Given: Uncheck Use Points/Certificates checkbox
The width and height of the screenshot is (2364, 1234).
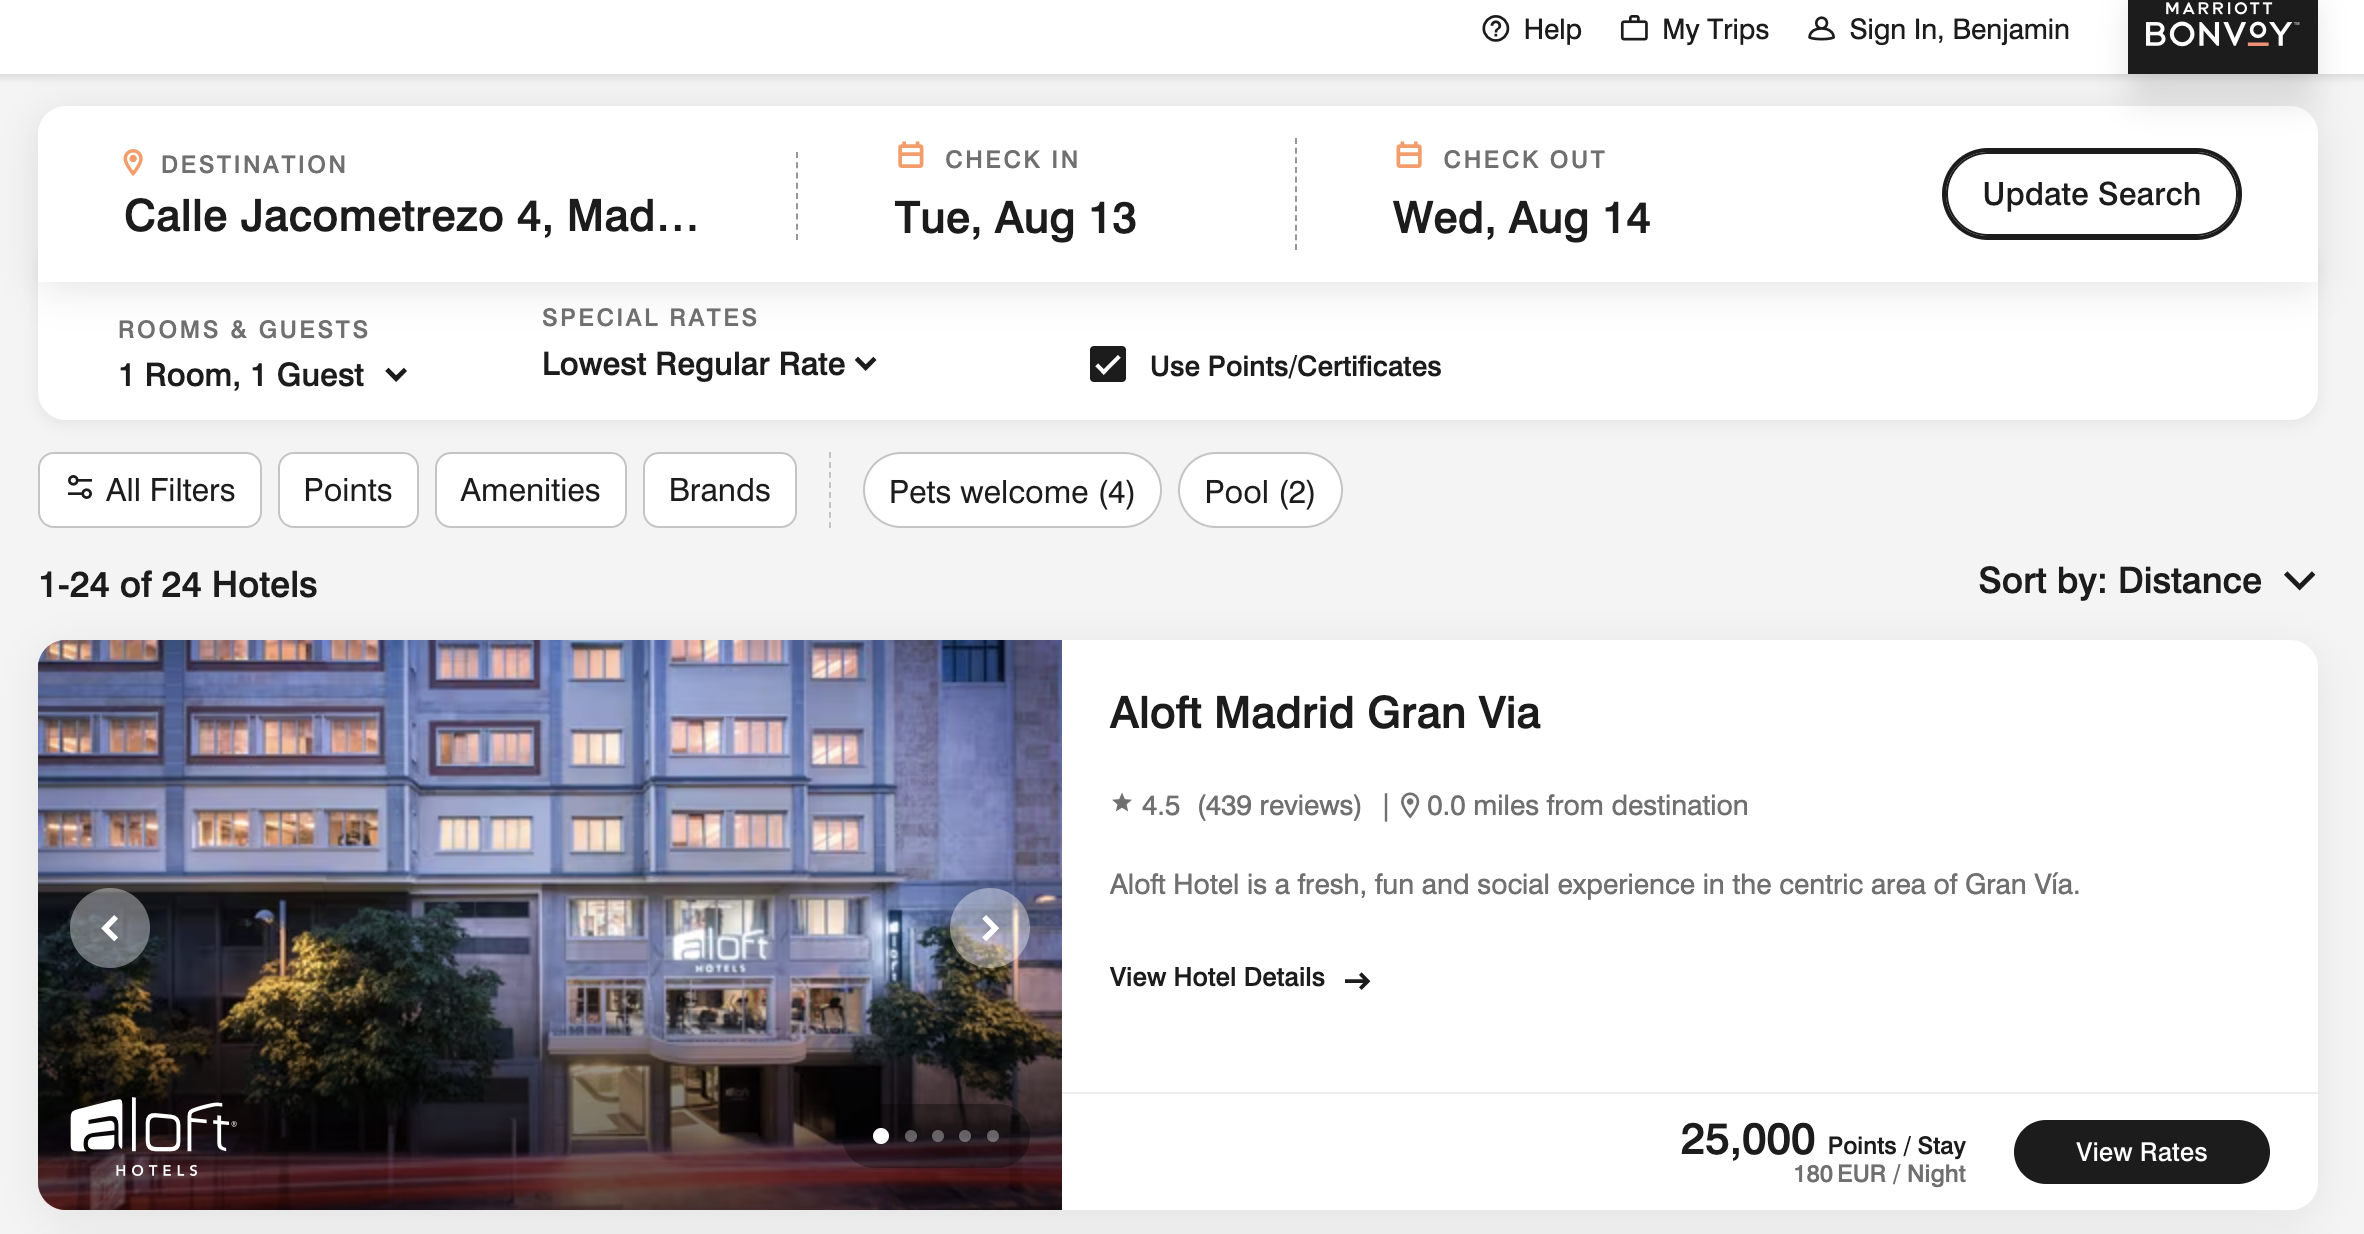Looking at the screenshot, I should point(1107,365).
